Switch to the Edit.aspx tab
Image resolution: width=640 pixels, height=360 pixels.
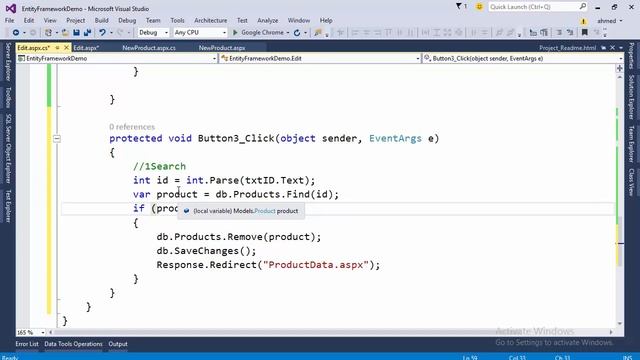click(86, 48)
